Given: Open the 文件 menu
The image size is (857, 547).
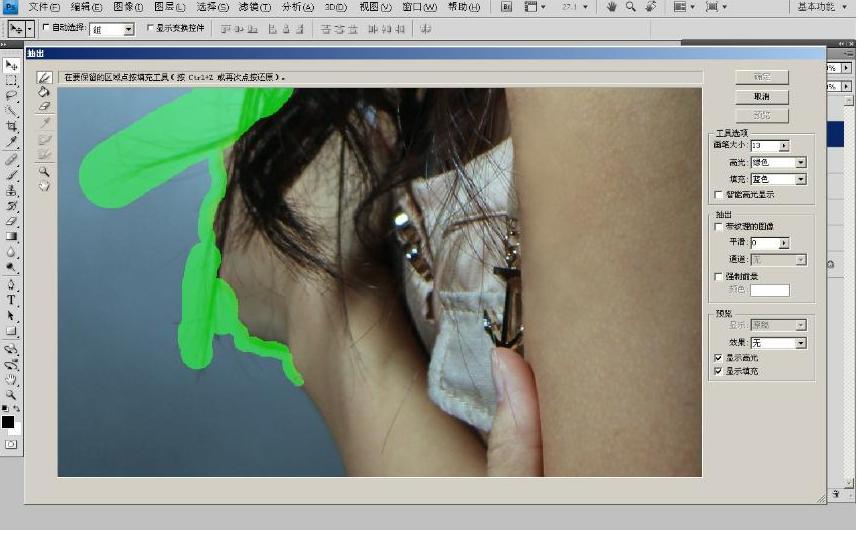Looking at the screenshot, I should coord(44,7).
